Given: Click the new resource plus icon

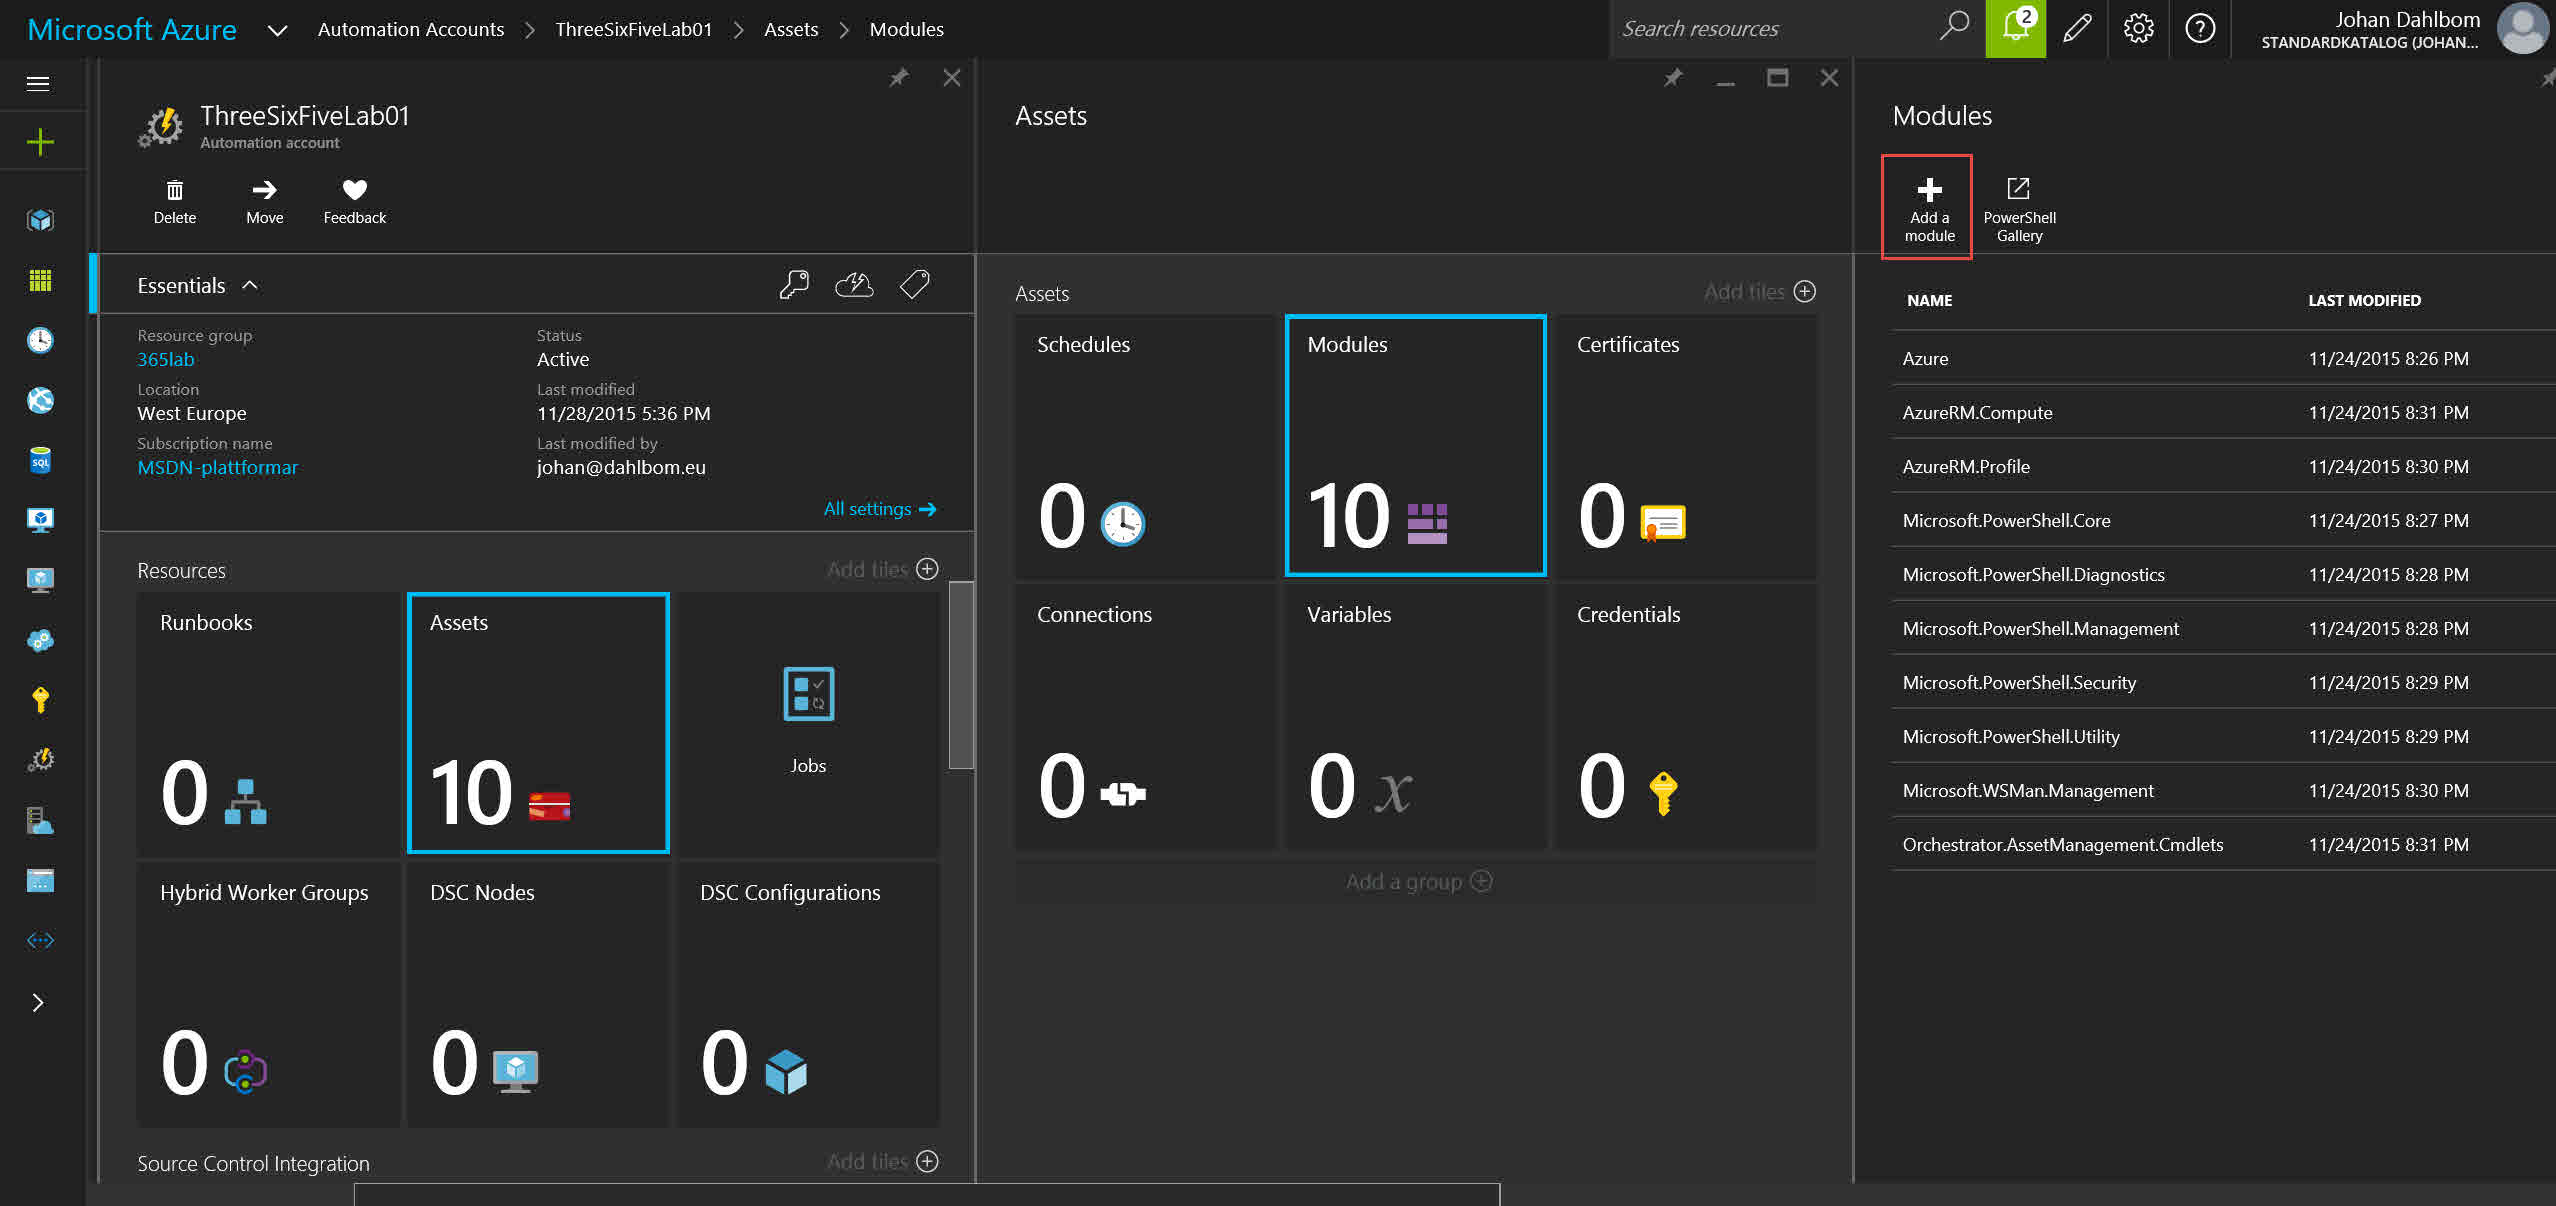Looking at the screenshot, I should pyautogui.click(x=40, y=142).
